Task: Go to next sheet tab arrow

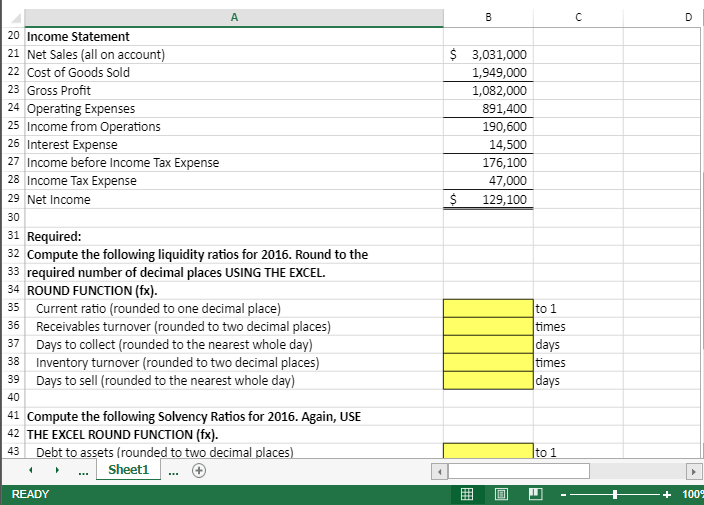Action: click(57, 470)
